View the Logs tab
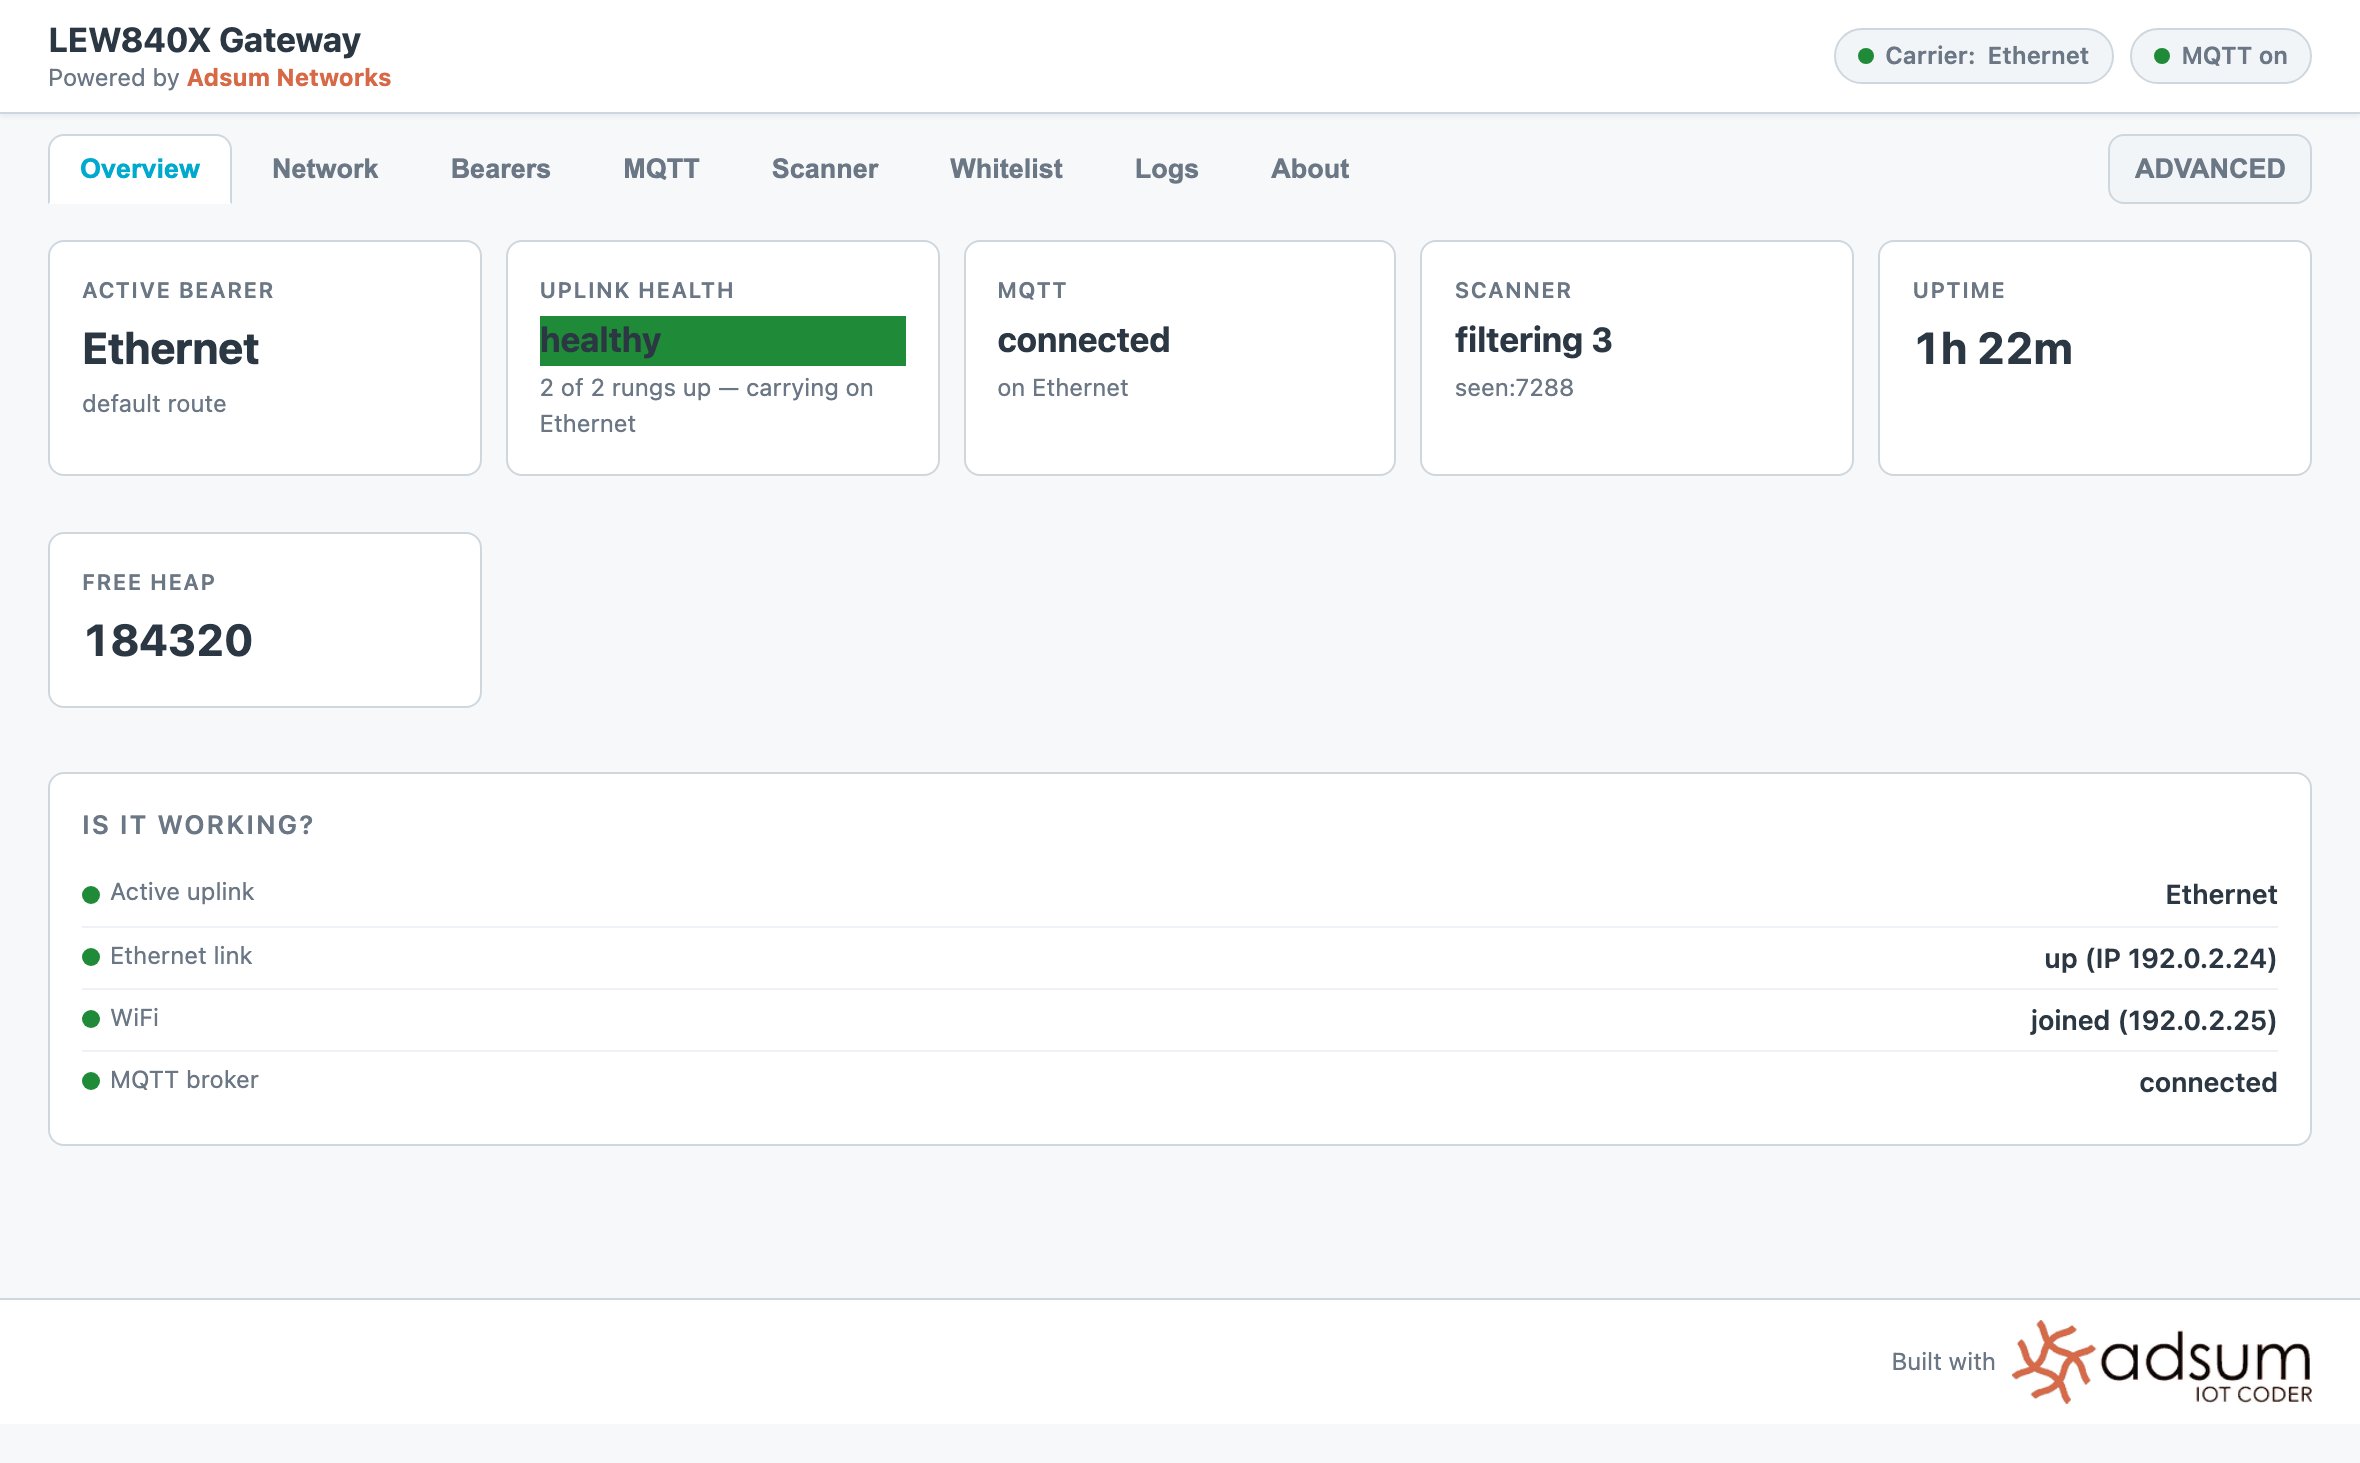 click(x=1166, y=169)
